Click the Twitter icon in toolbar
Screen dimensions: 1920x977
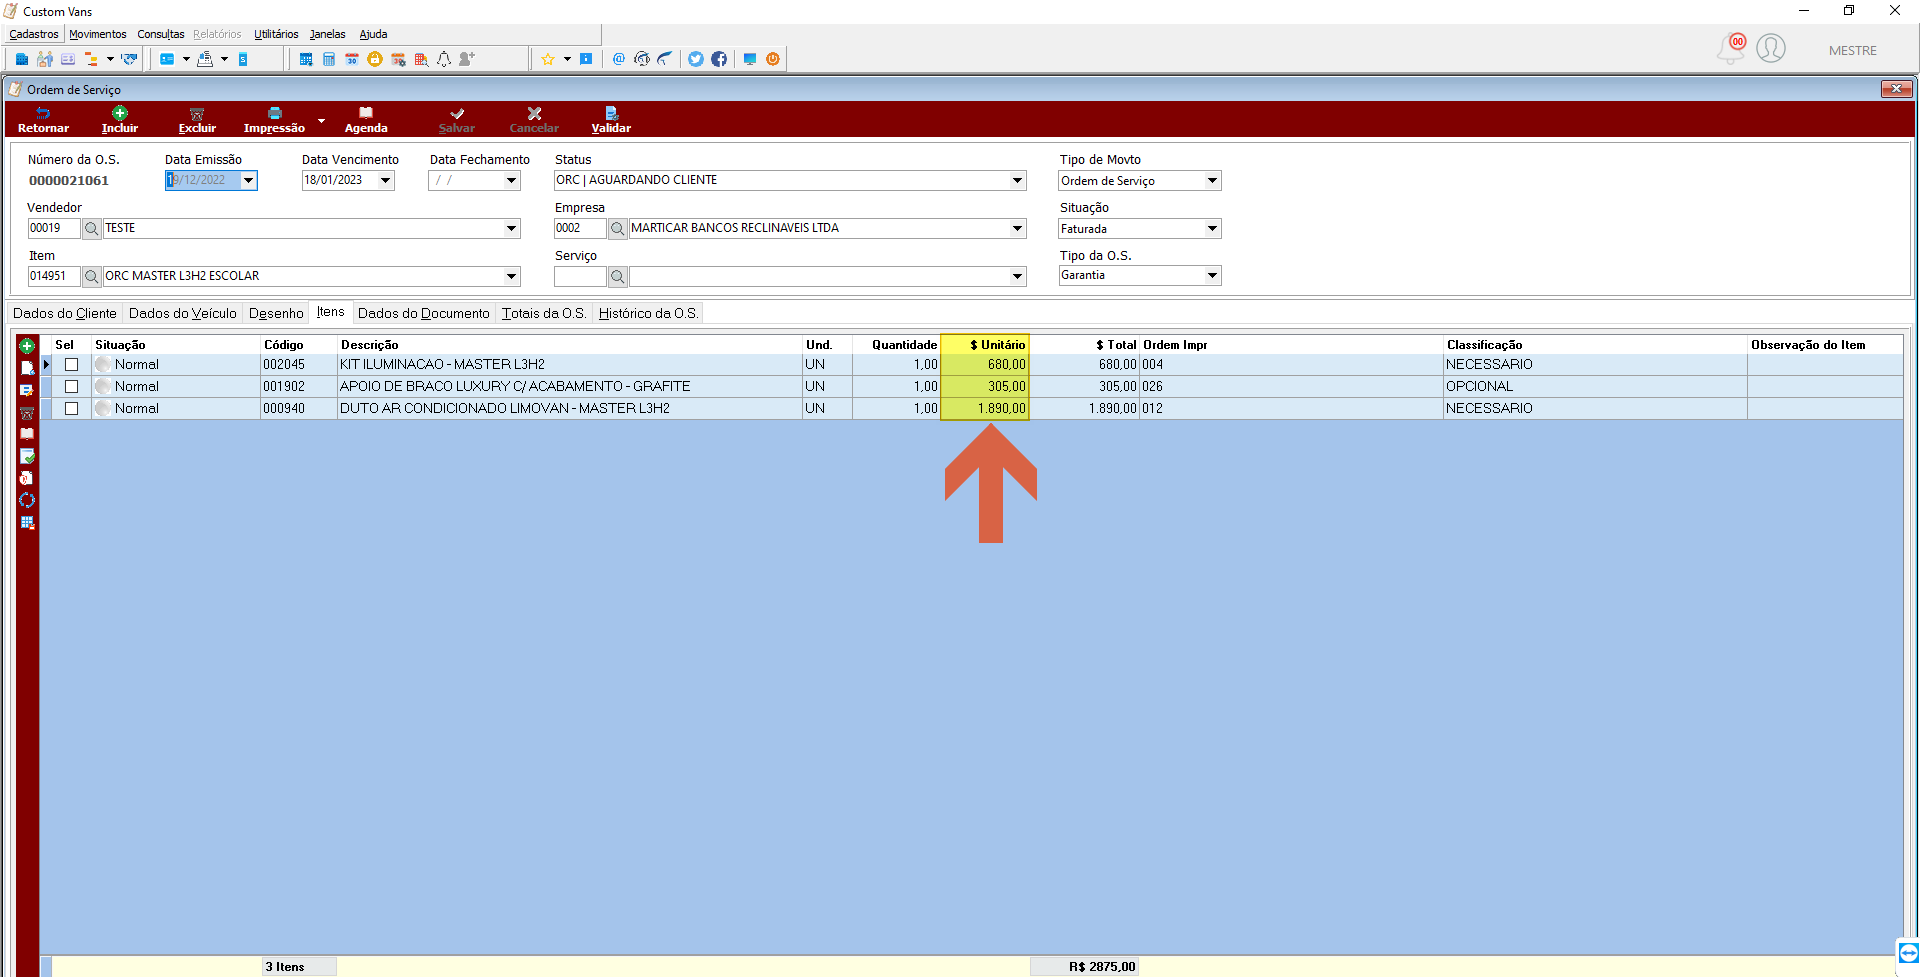(x=696, y=59)
